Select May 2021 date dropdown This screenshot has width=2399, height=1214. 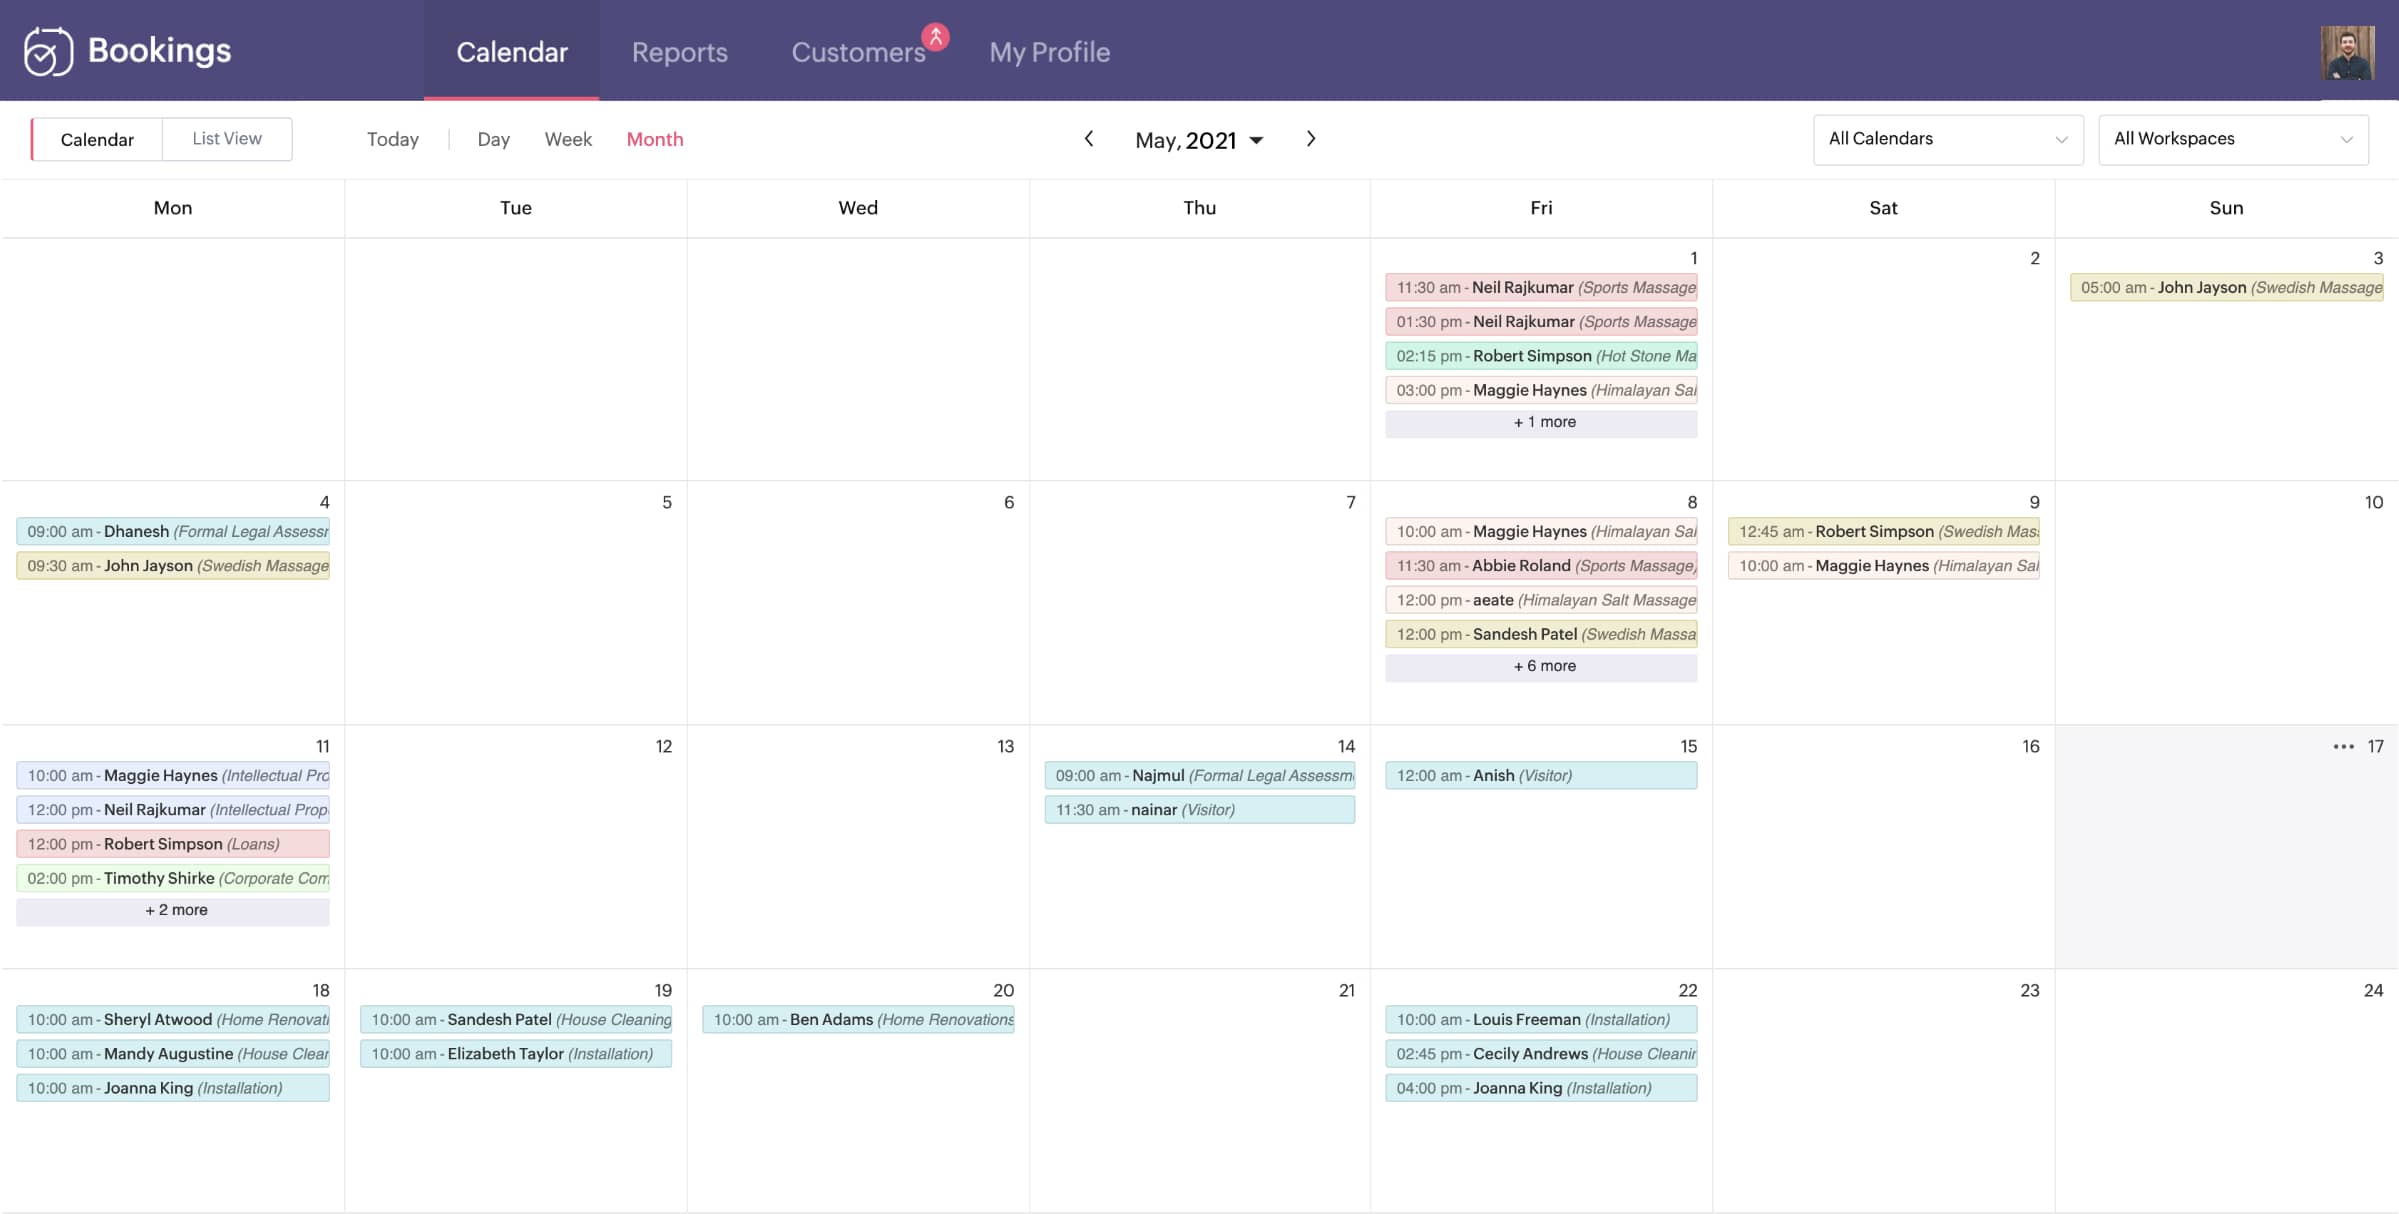[1200, 138]
